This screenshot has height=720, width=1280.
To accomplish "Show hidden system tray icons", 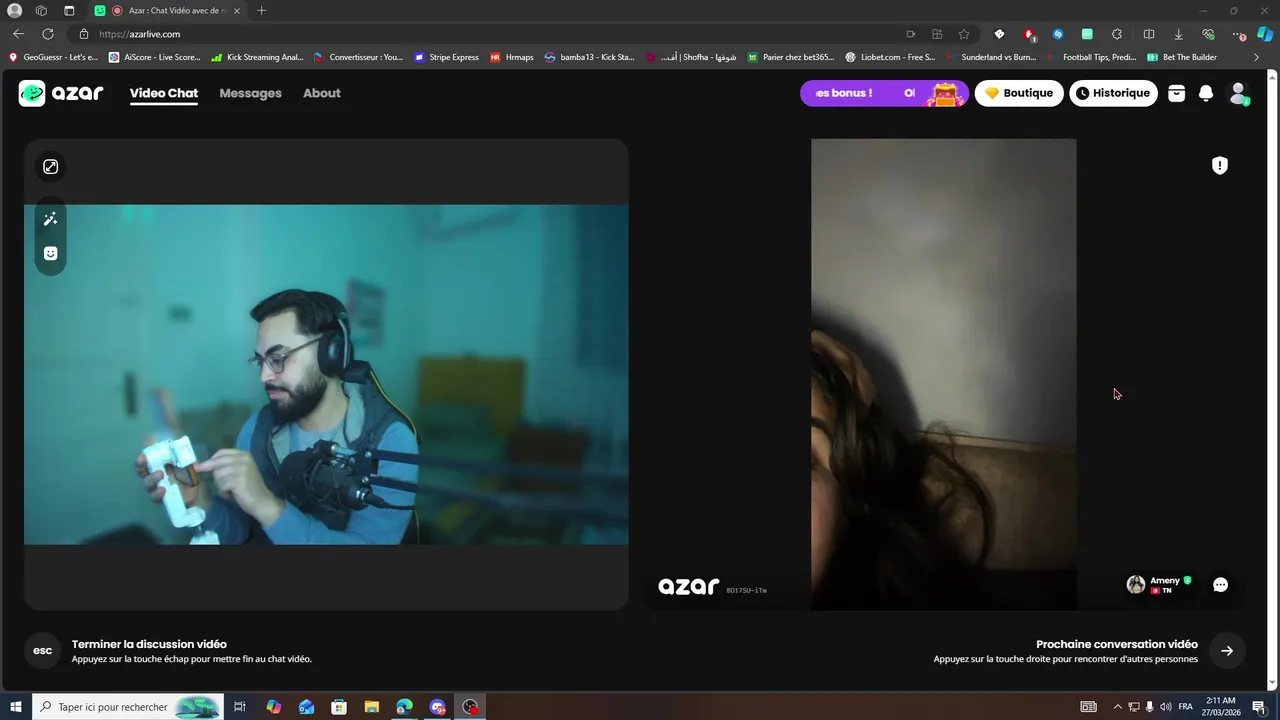I will pyautogui.click(x=1117, y=707).
